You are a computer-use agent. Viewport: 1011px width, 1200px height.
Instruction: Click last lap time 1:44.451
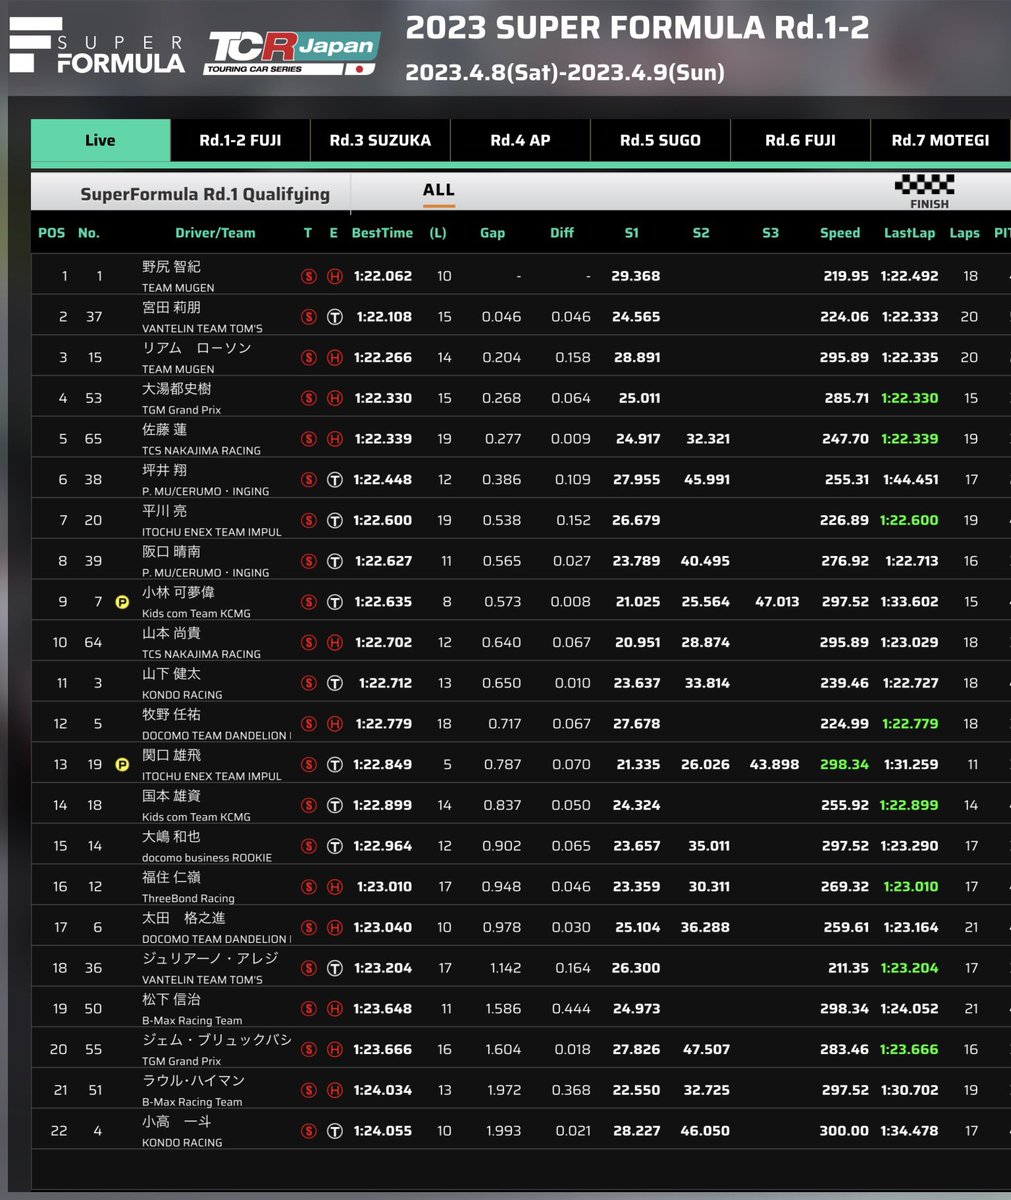(910, 480)
